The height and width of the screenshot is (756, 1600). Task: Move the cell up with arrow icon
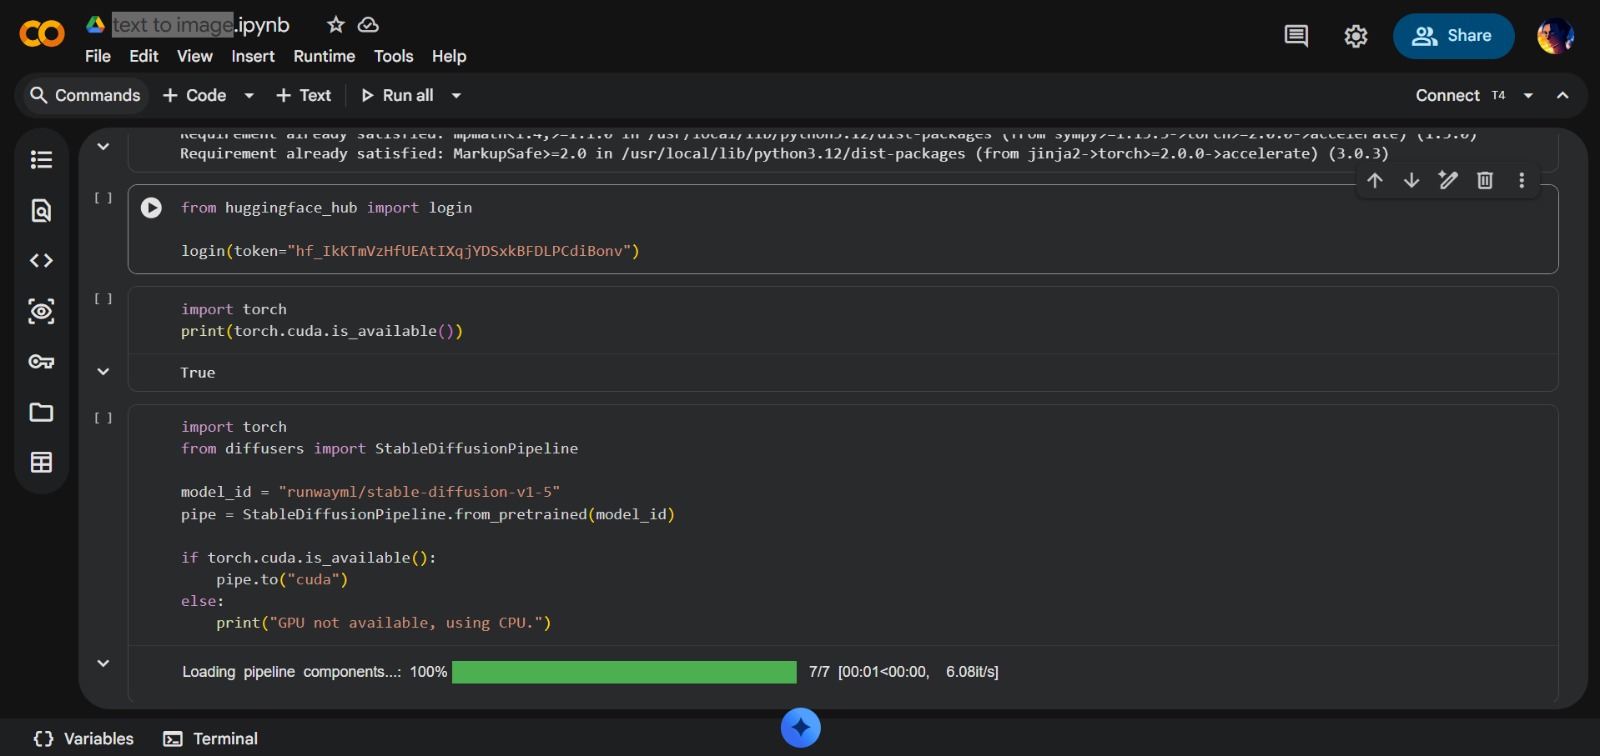1375,180
